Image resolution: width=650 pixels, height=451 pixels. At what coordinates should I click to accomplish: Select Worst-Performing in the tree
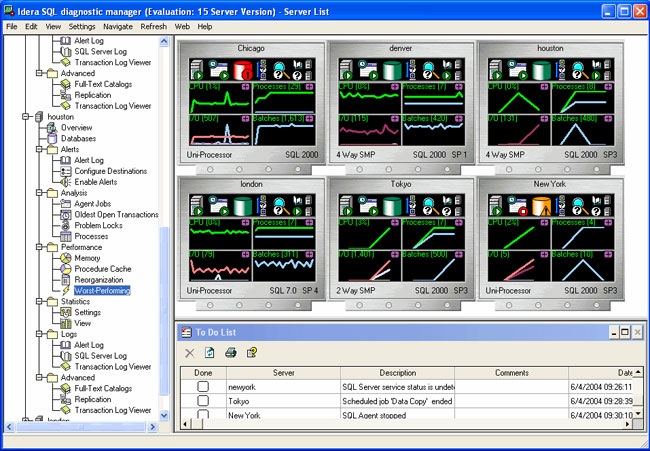click(102, 291)
